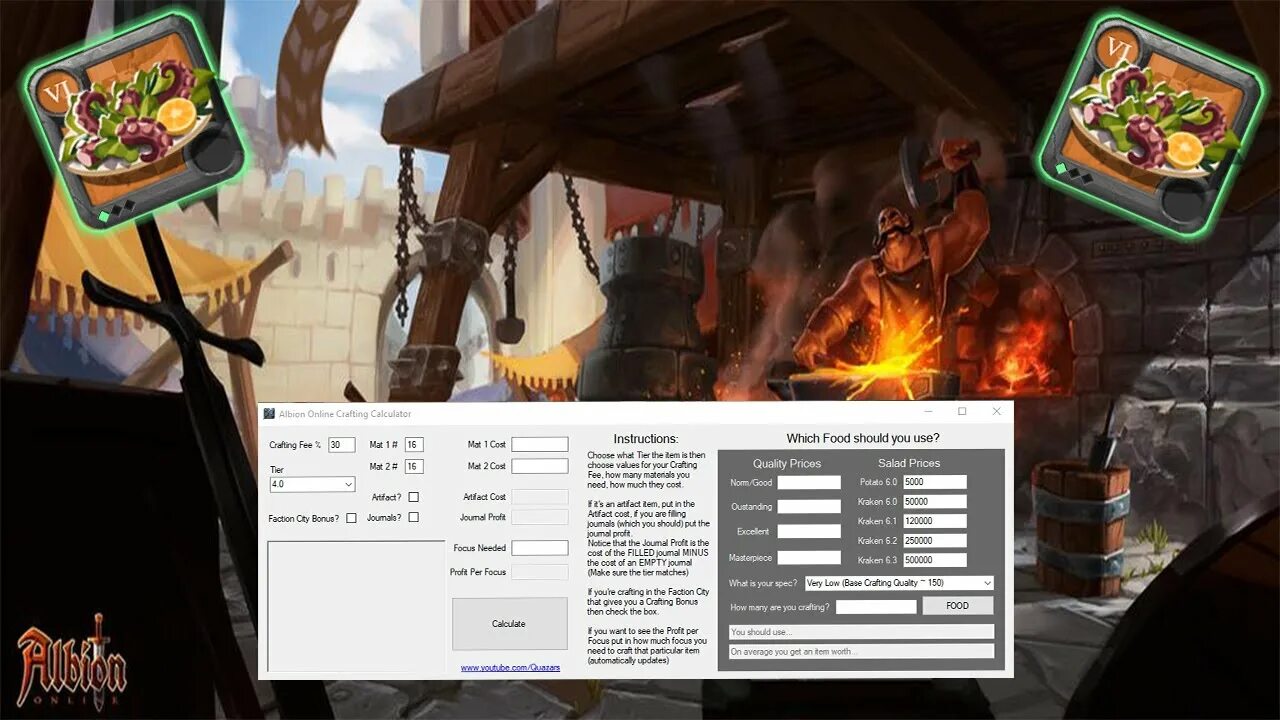Viewport: 1280px width, 720px height.
Task: Focus the Focus Needed input box
Action: 540,548
